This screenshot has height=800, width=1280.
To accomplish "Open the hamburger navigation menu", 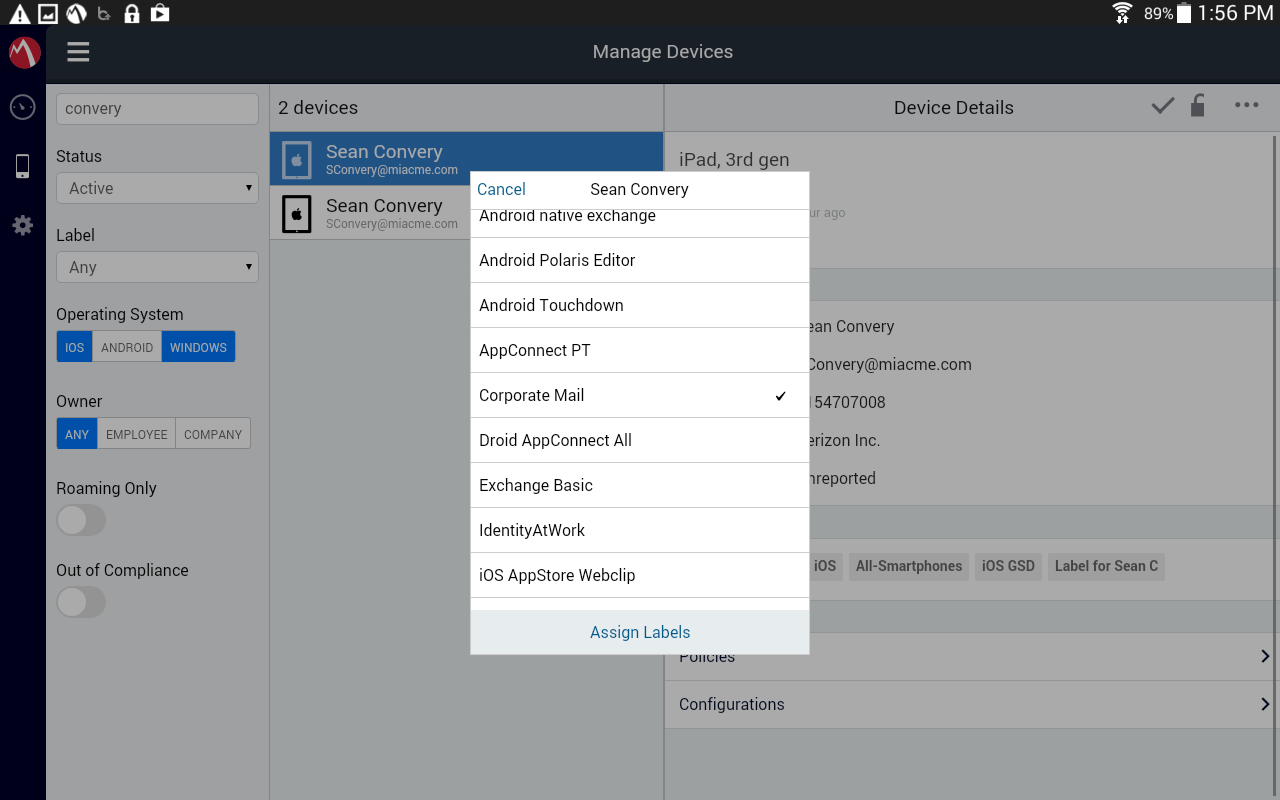I will 78,52.
